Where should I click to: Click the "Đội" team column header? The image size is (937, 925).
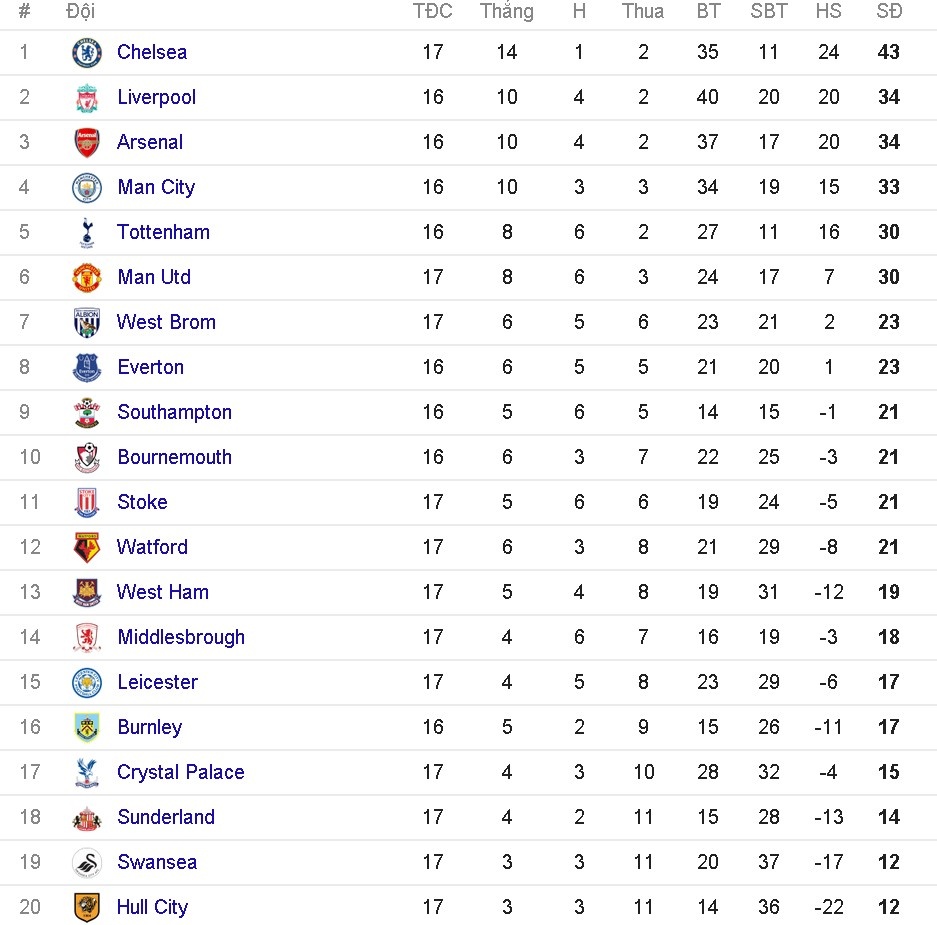coord(80,12)
